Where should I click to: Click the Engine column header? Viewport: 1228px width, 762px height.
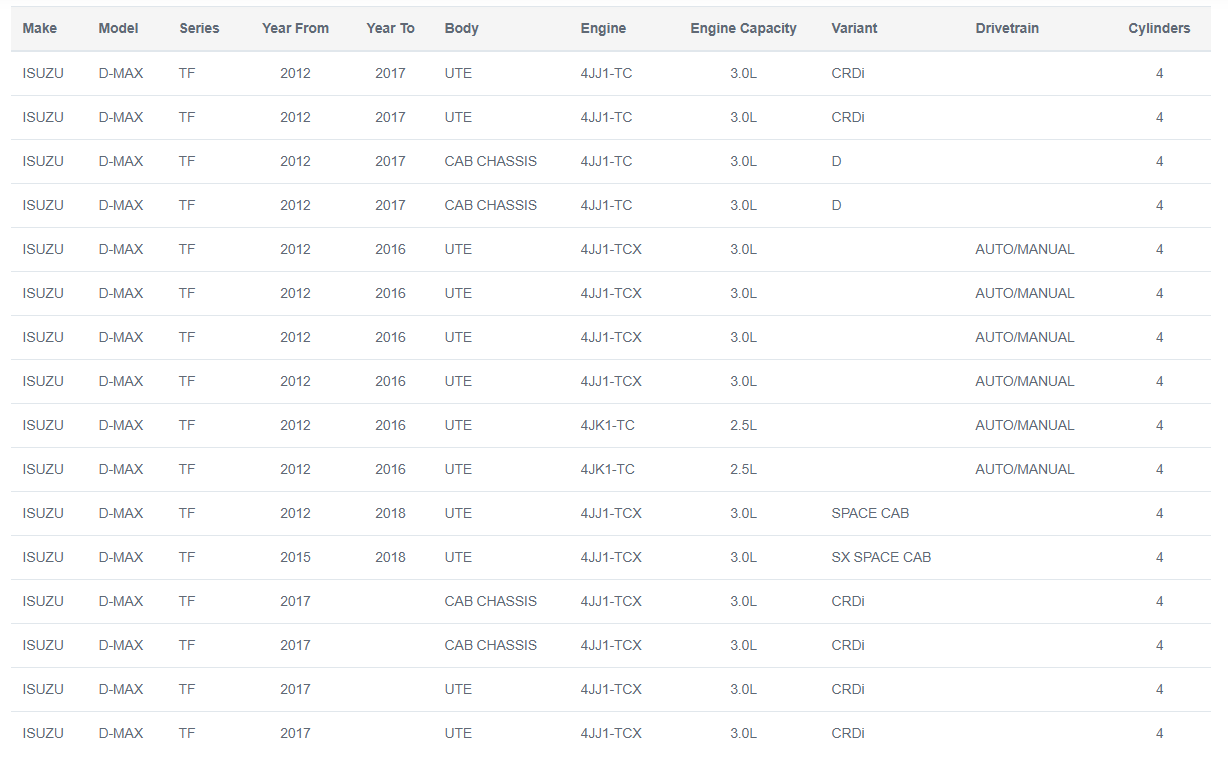click(603, 28)
